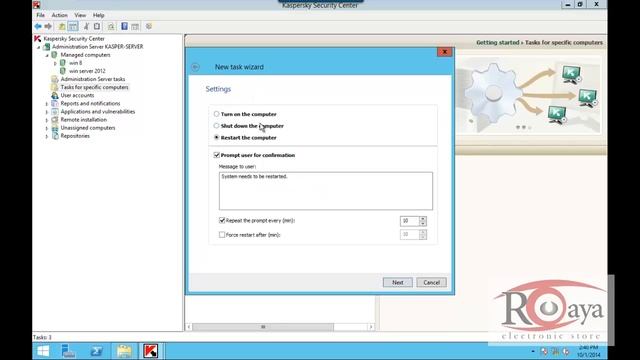Open PowerShell from the taskbar

[x=96, y=351]
